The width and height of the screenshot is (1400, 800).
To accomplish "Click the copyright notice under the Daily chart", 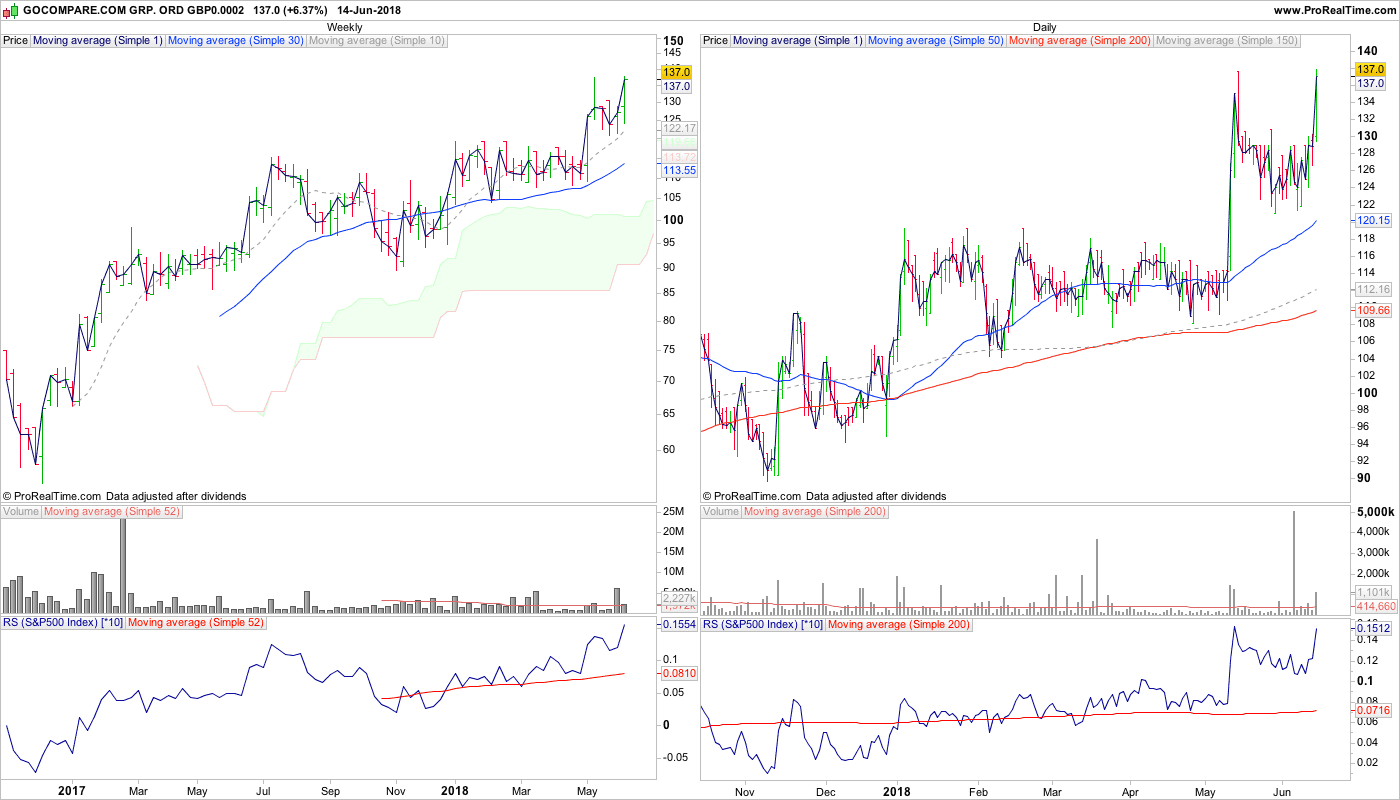I will 824,496.
